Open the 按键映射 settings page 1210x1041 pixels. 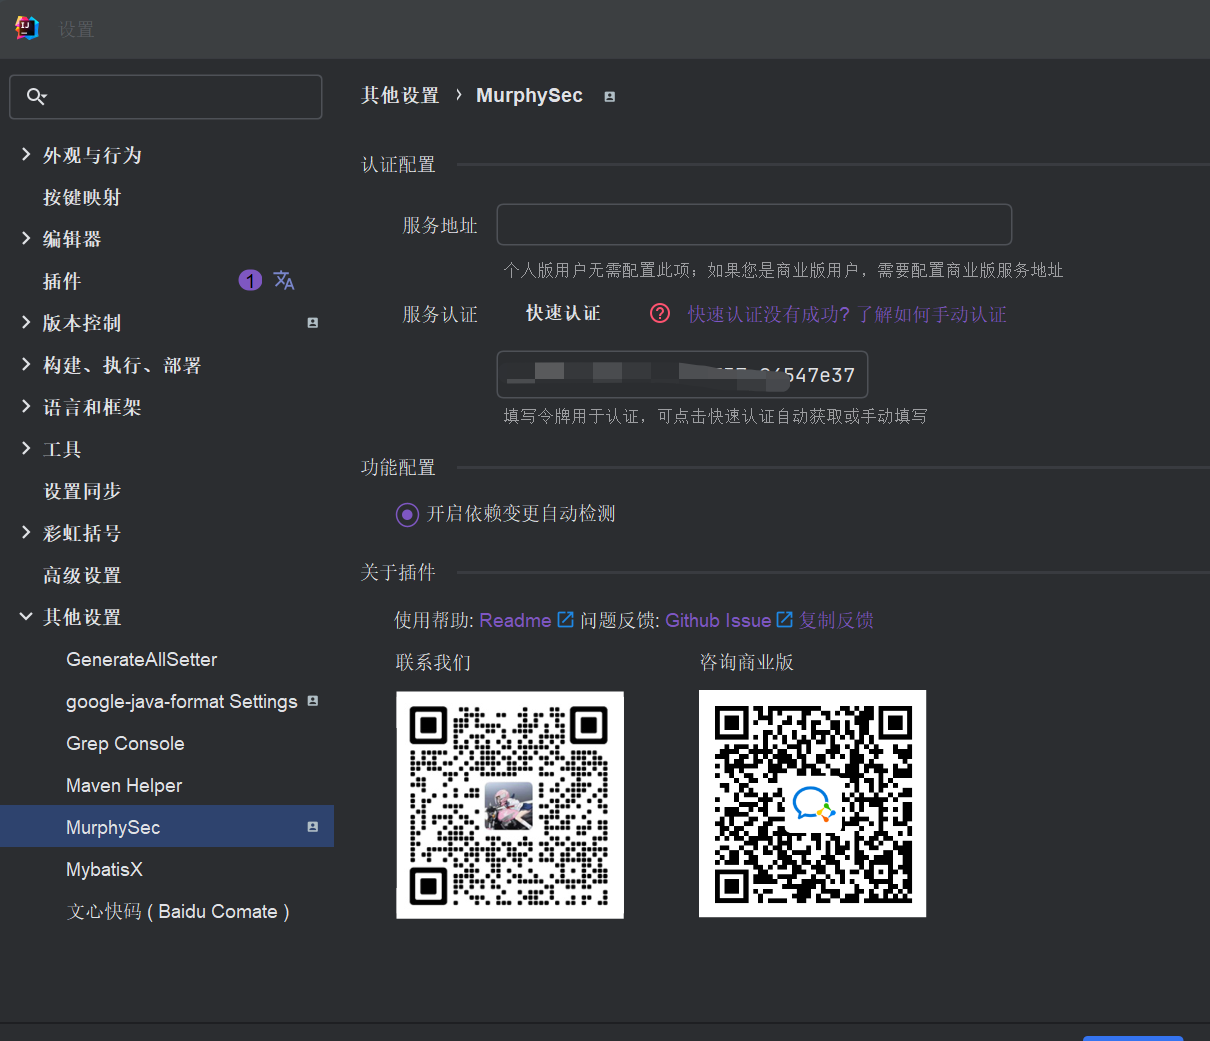82,197
